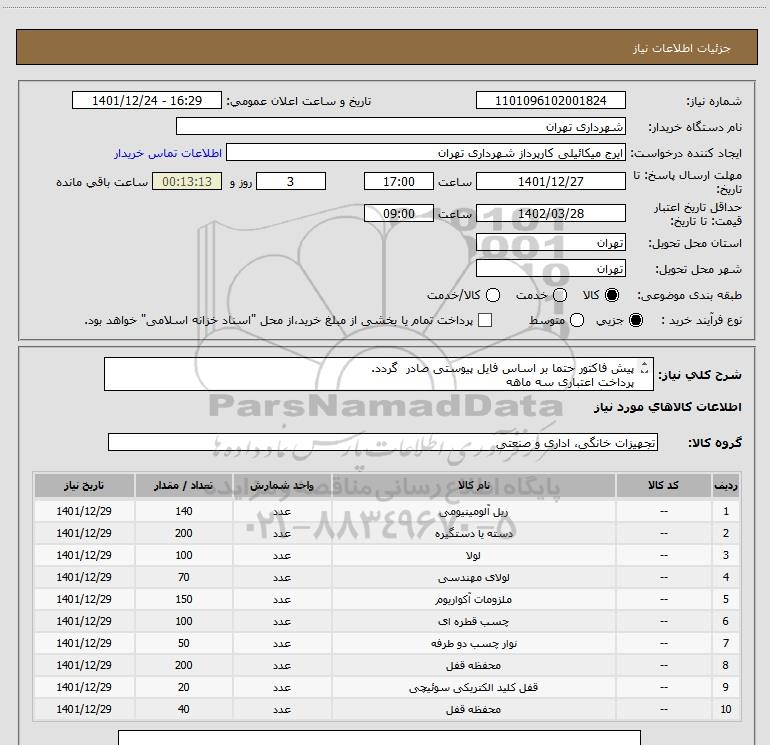
Task: Click the کد کالا column header
Action: tap(663, 486)
